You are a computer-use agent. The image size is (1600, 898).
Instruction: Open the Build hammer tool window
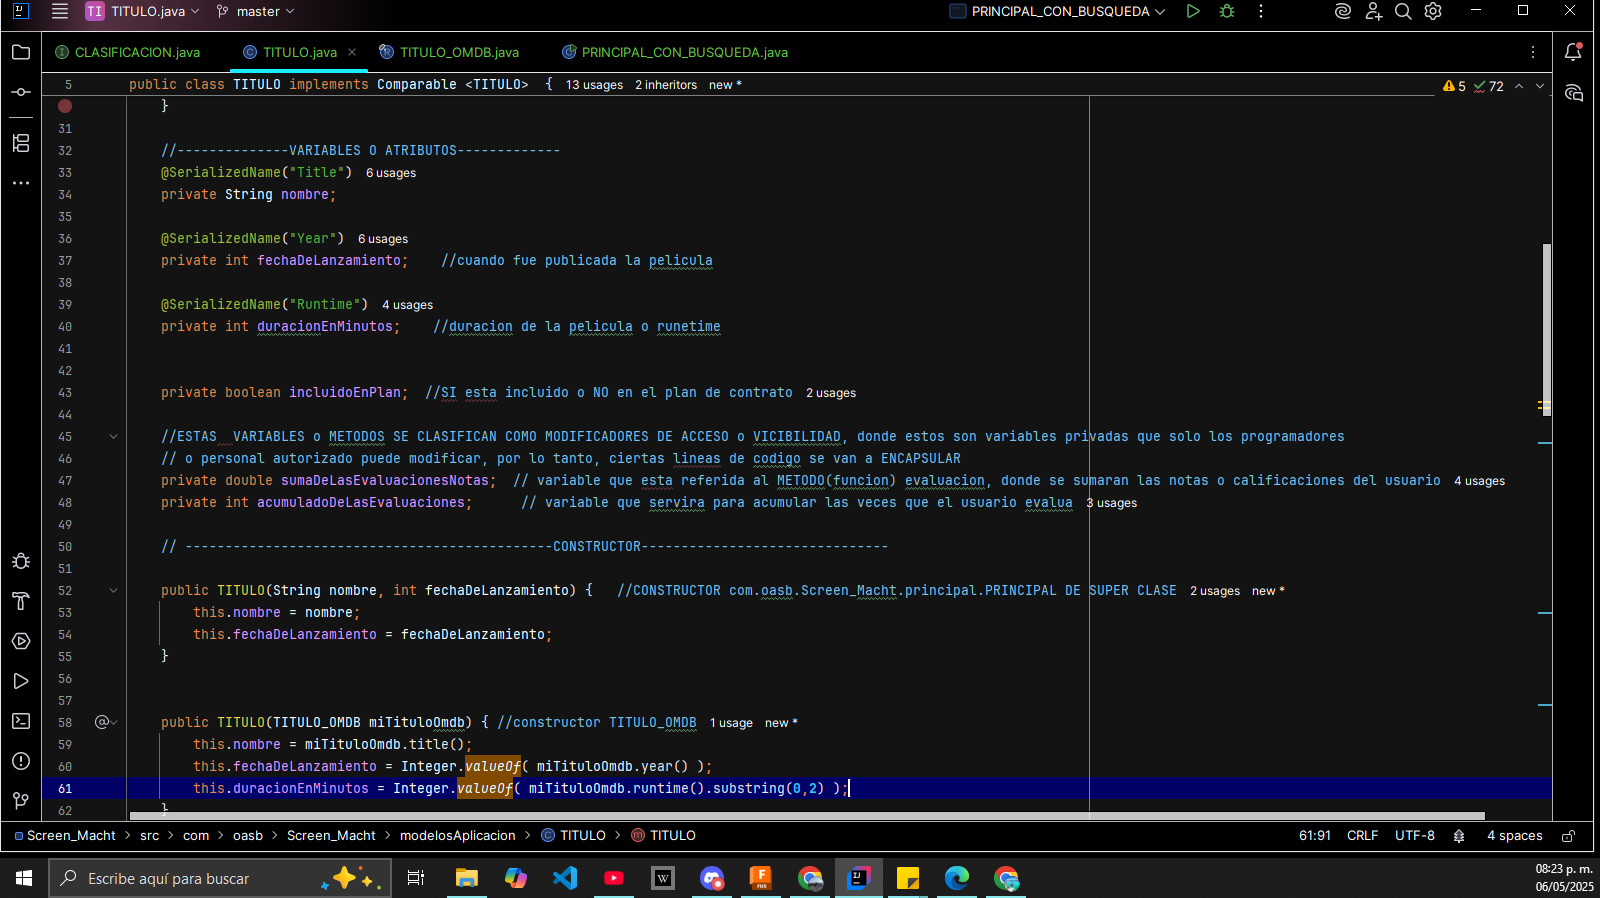(x=21, y=601)
